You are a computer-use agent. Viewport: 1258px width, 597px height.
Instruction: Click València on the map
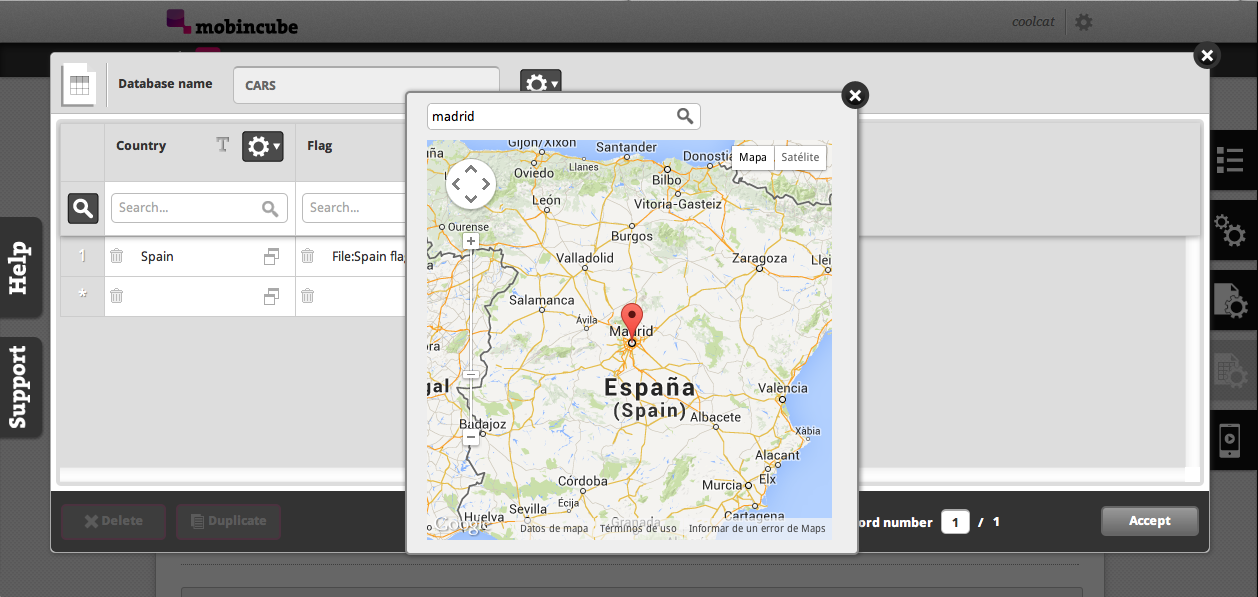click(x=783, y=388)
